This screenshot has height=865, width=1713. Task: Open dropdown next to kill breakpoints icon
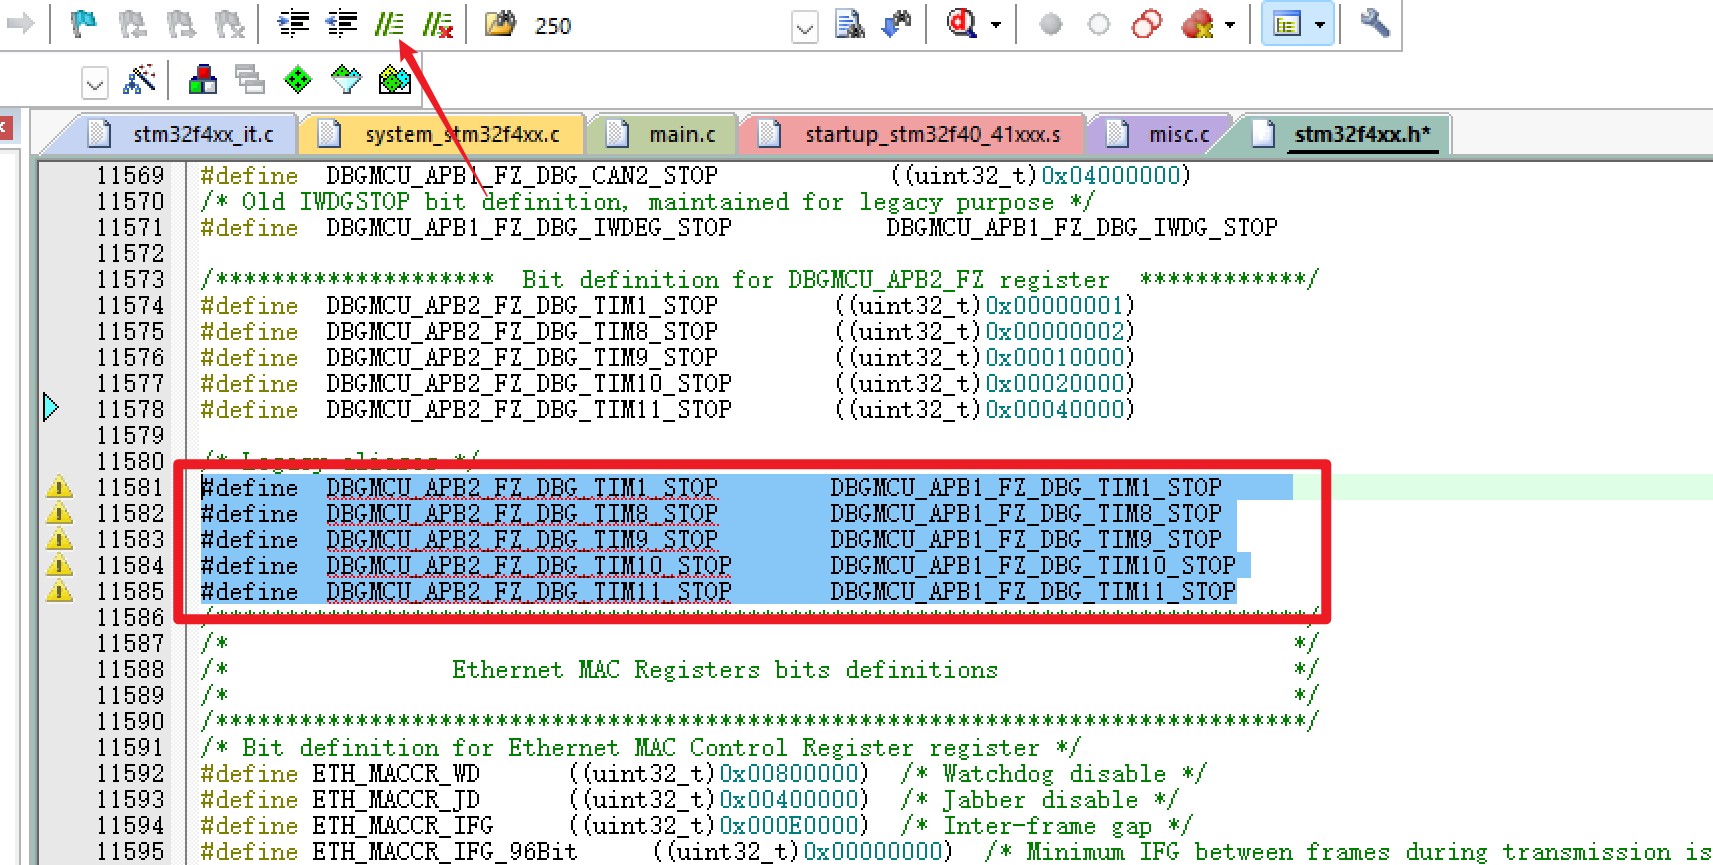pos(1230,25)
